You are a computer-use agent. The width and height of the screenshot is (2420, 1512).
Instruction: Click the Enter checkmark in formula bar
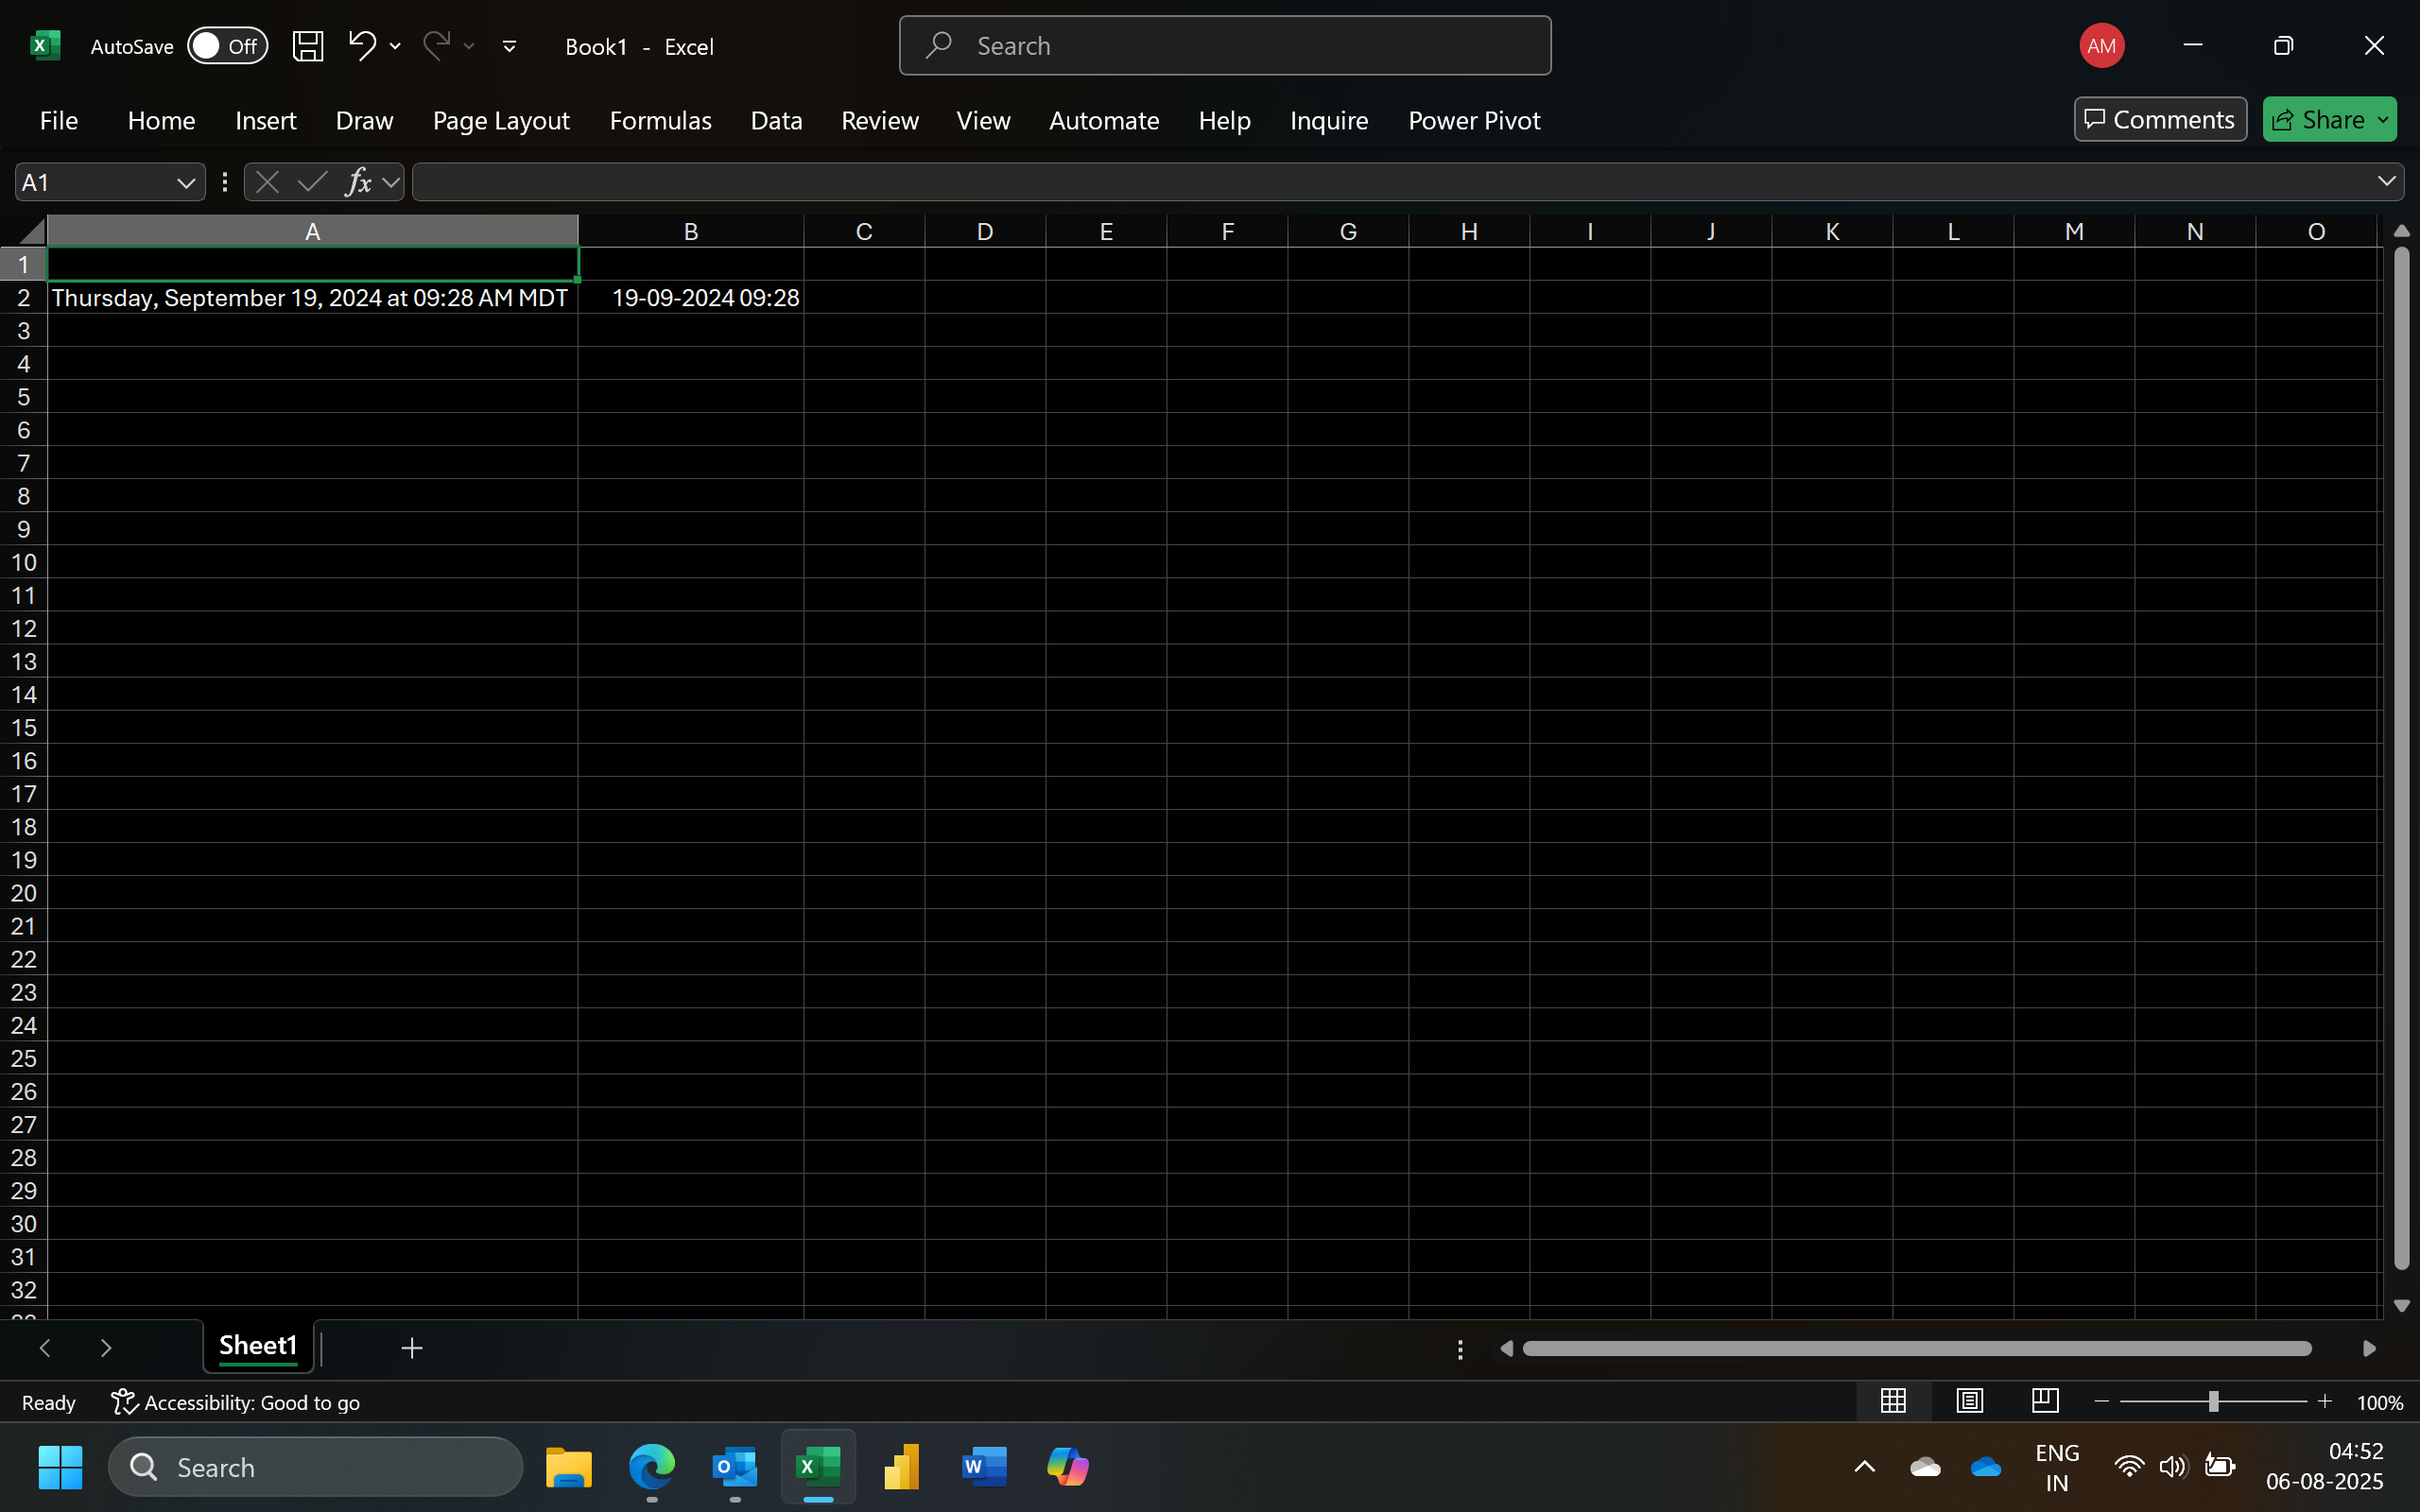310,181
